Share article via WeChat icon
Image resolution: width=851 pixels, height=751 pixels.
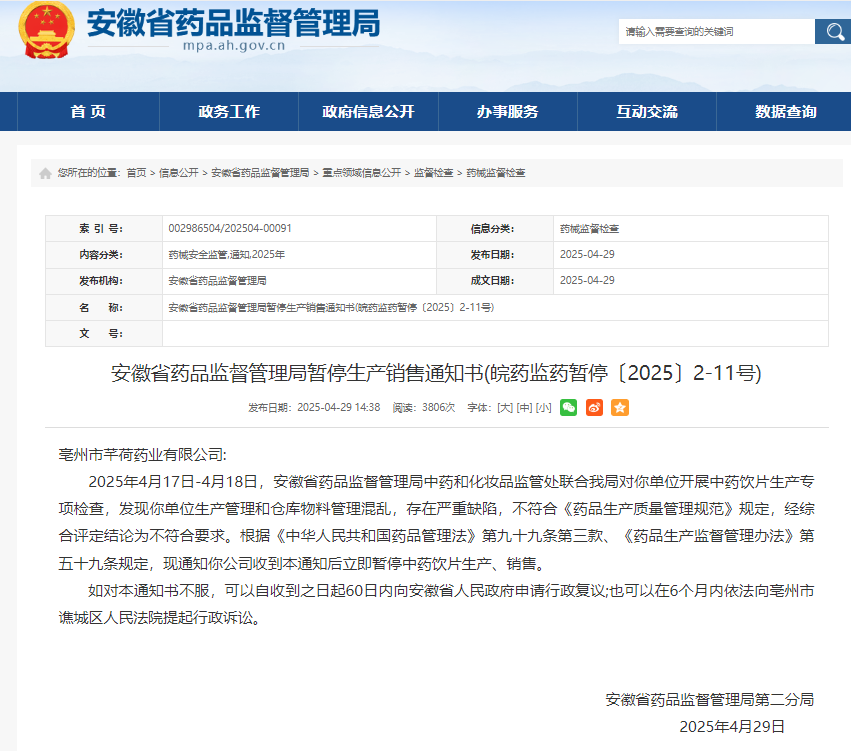tap(568, 408)
